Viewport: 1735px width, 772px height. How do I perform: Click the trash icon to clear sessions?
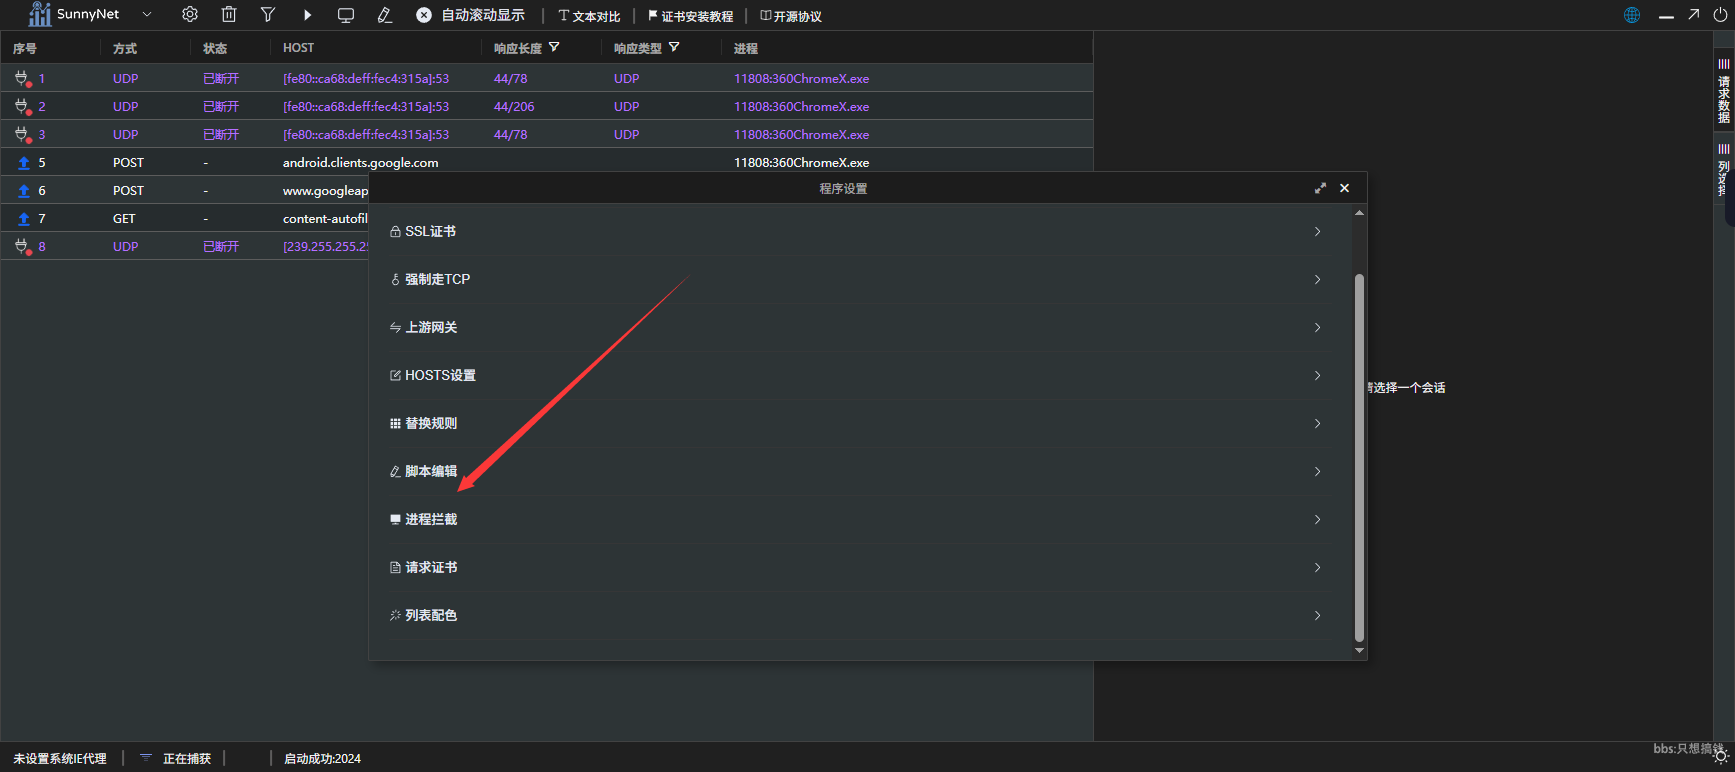coord(229,15)
